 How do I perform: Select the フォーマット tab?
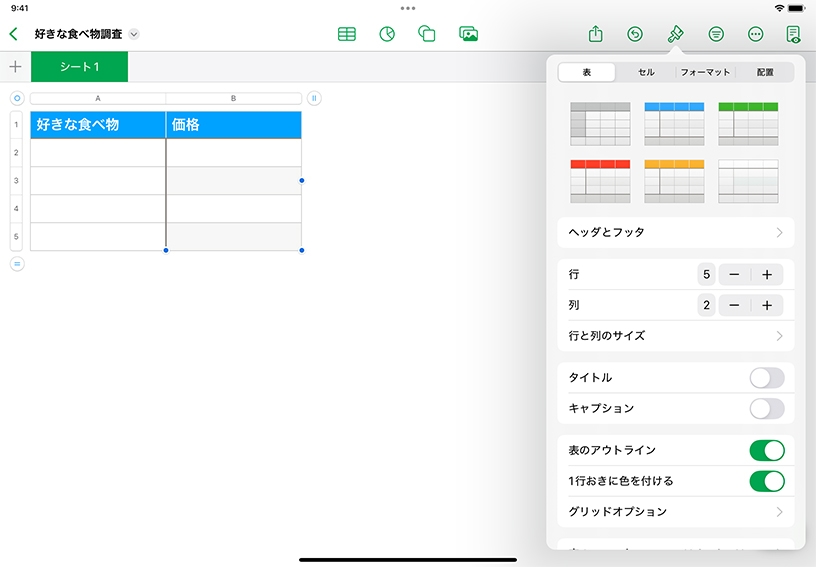705,72
